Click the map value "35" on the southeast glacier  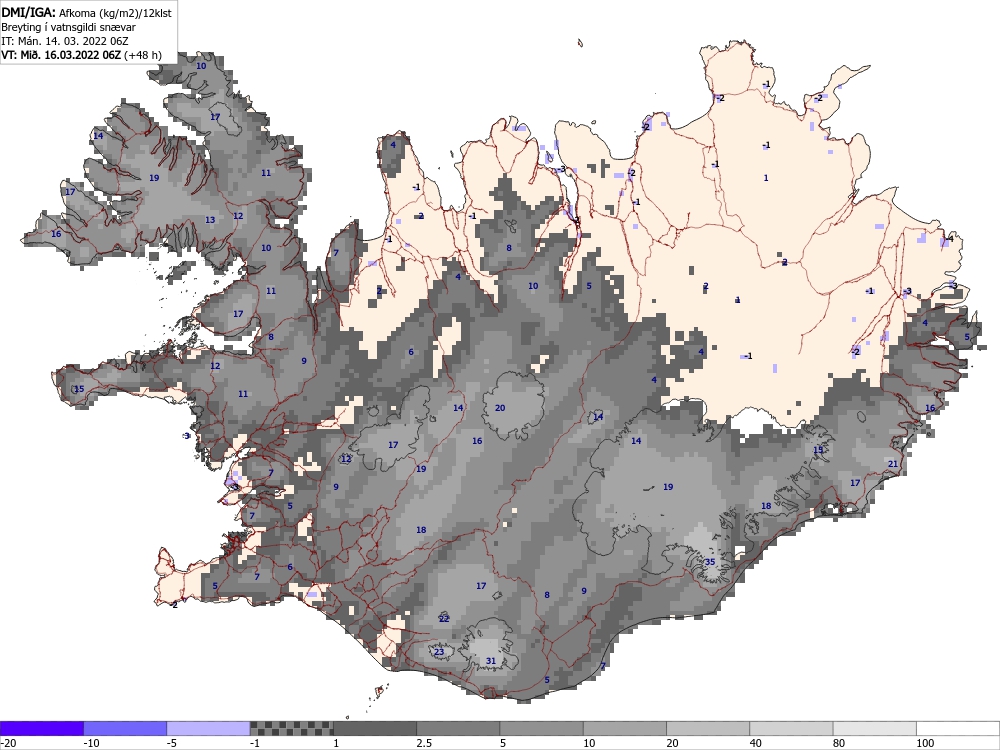pos(710,562)
